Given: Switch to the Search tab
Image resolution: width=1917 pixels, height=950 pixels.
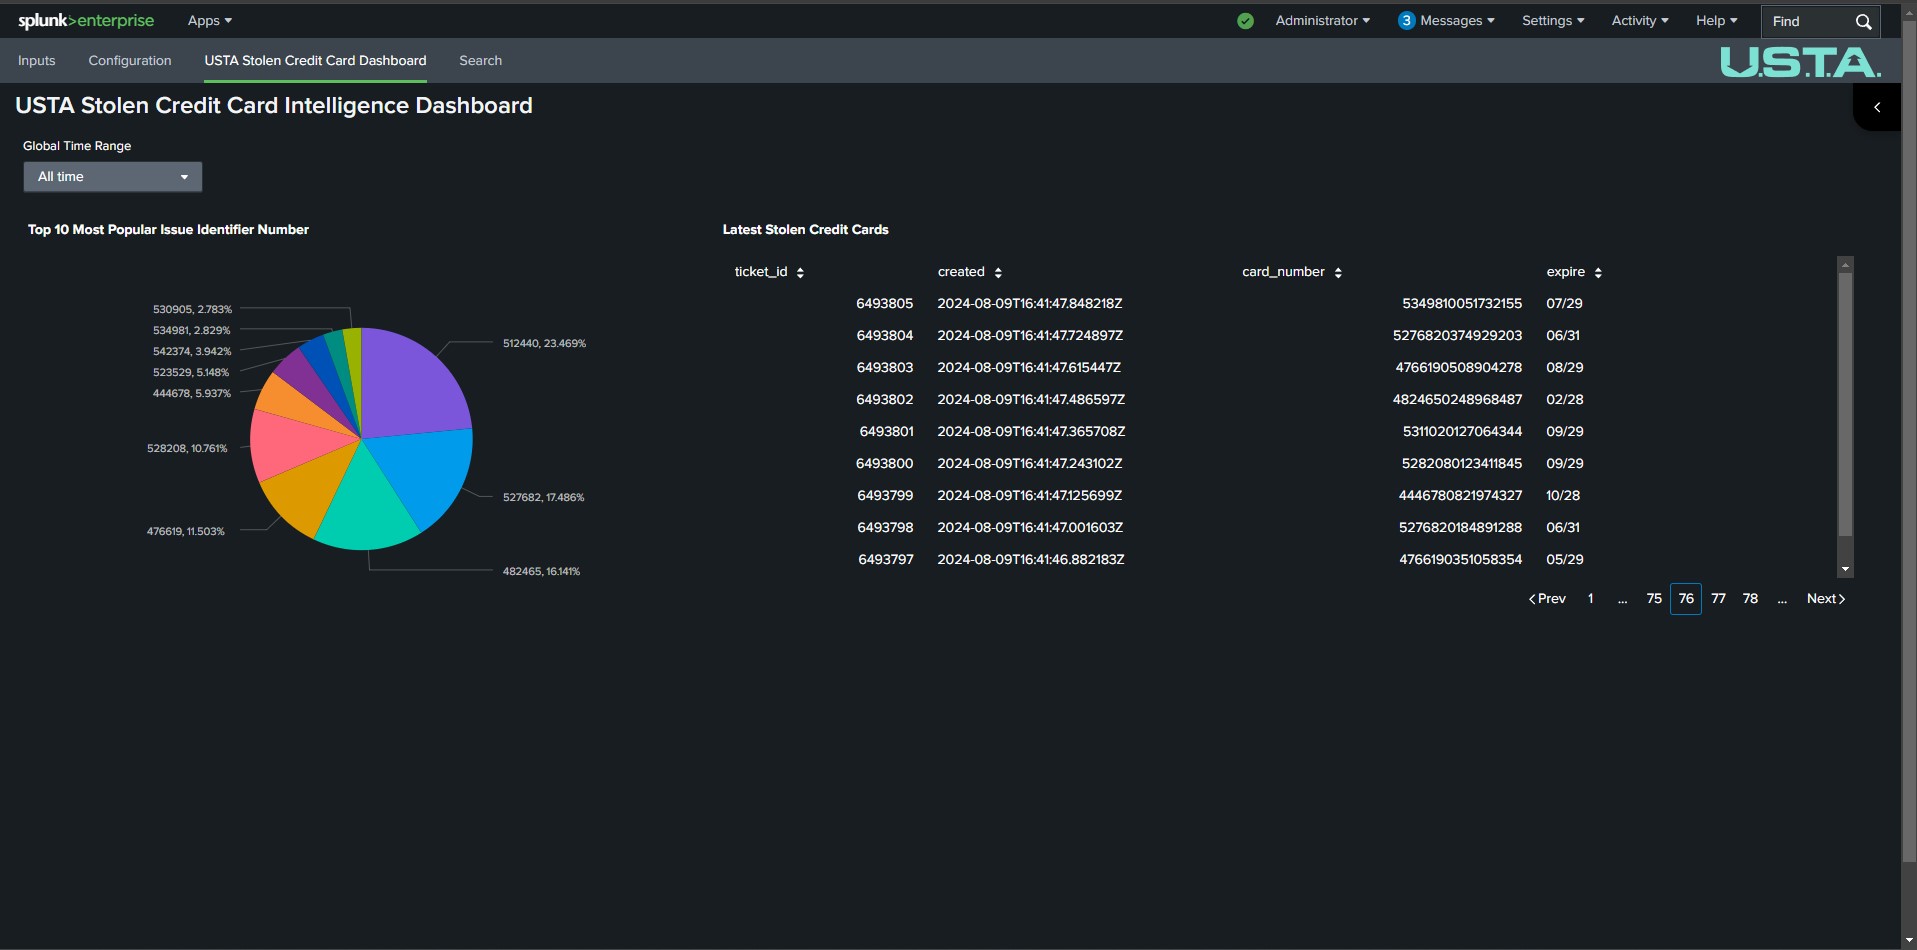Looking at the screenshot, I should coord(480,61).
